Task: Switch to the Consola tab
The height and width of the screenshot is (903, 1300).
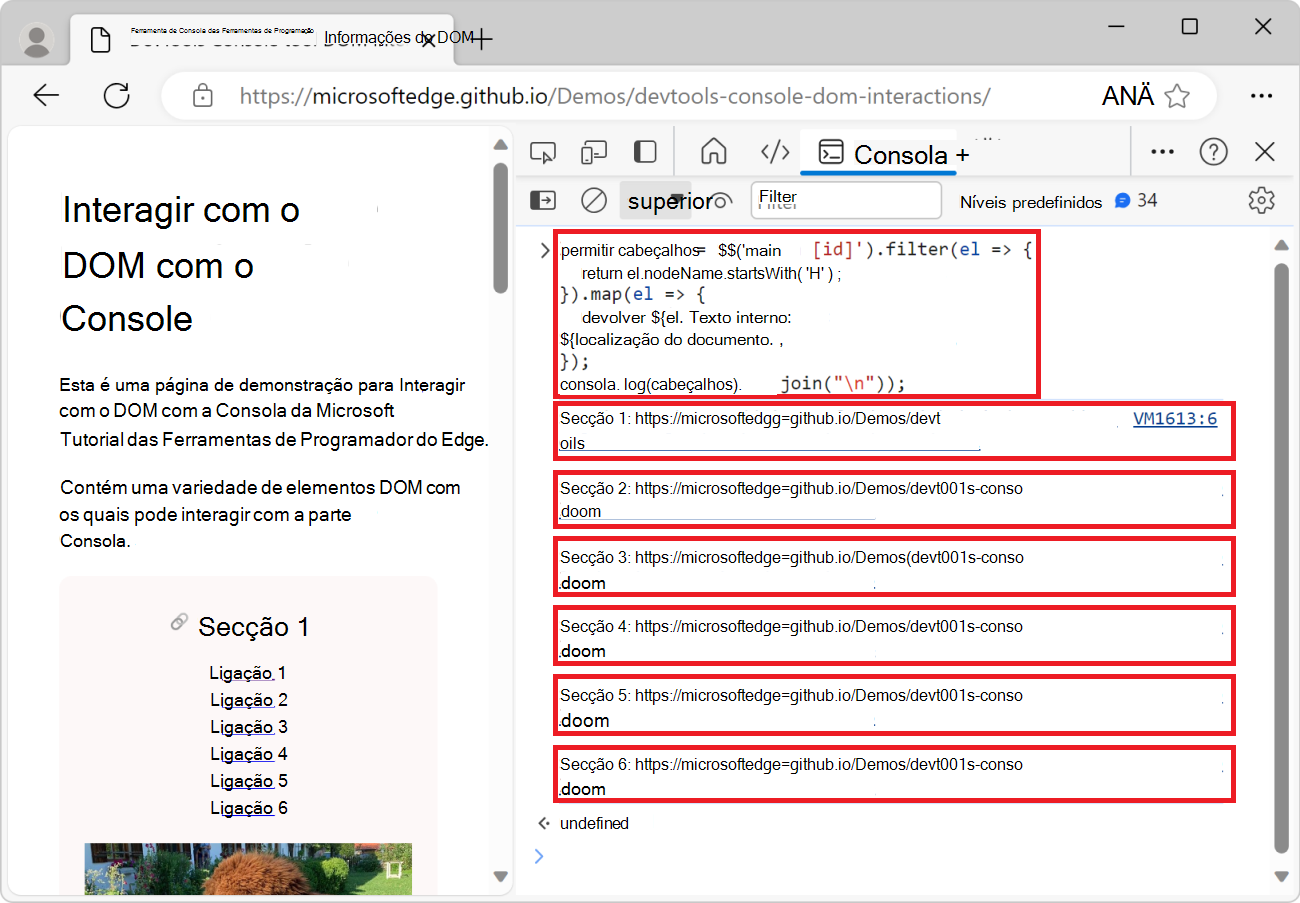Action: (x=878, y=154)
